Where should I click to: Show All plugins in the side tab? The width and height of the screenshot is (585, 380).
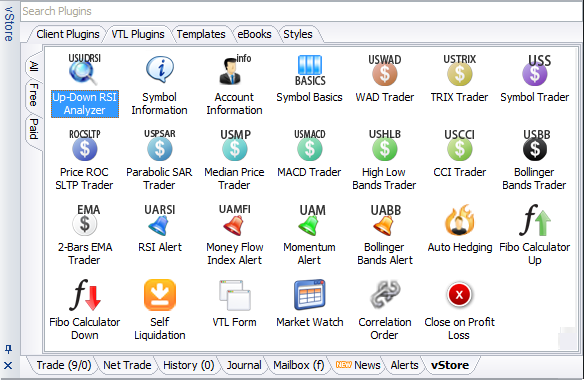point(34,66)
